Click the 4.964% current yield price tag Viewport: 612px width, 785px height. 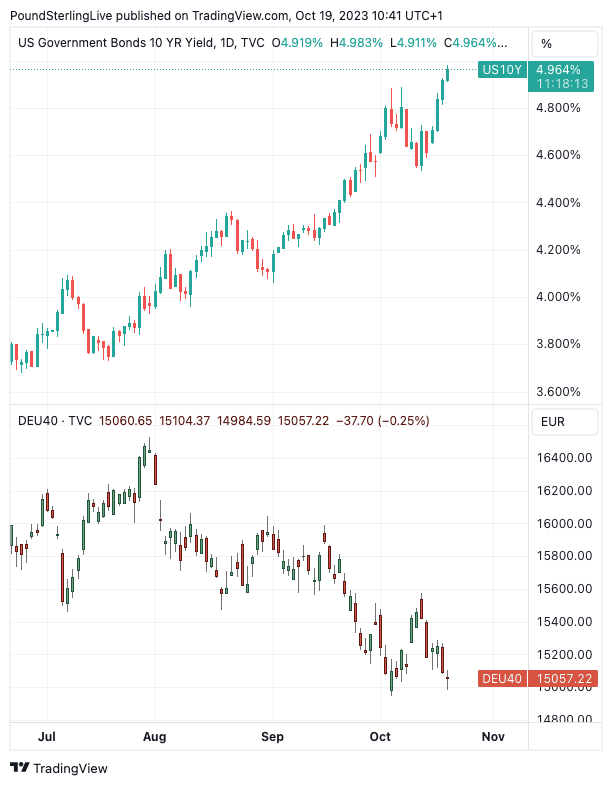(558, 70)
